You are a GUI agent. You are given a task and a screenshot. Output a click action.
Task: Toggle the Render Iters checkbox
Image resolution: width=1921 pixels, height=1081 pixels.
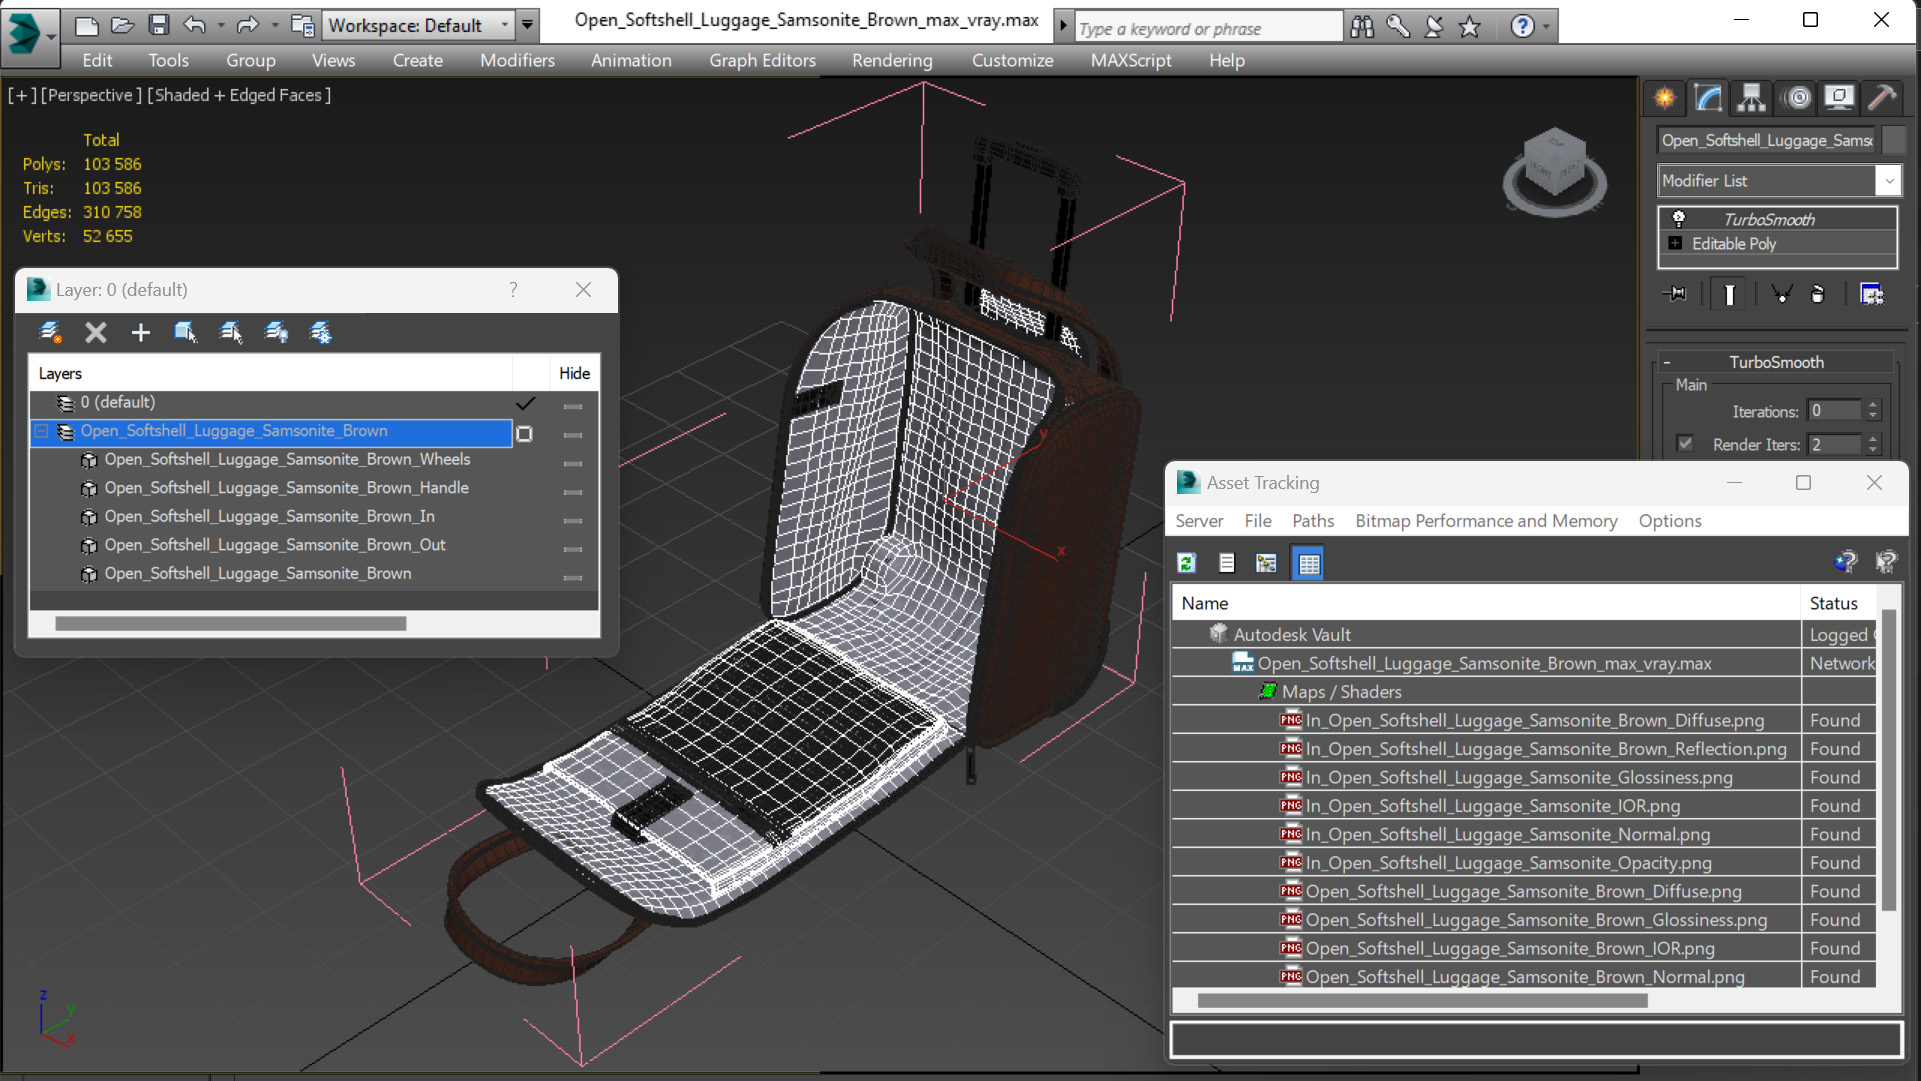click(1685, 444)
